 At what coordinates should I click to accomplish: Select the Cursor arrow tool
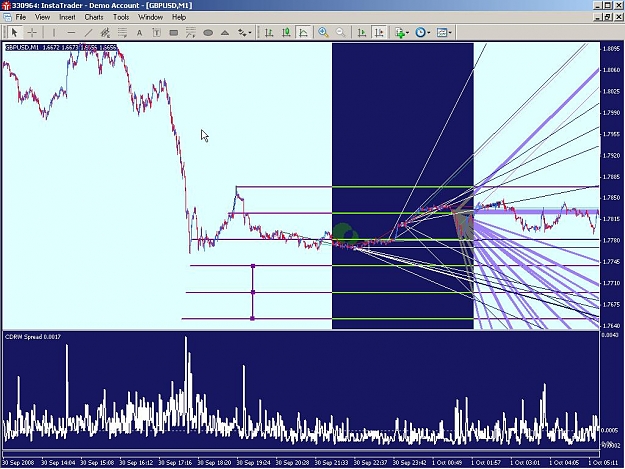click(x=14, y=32)
